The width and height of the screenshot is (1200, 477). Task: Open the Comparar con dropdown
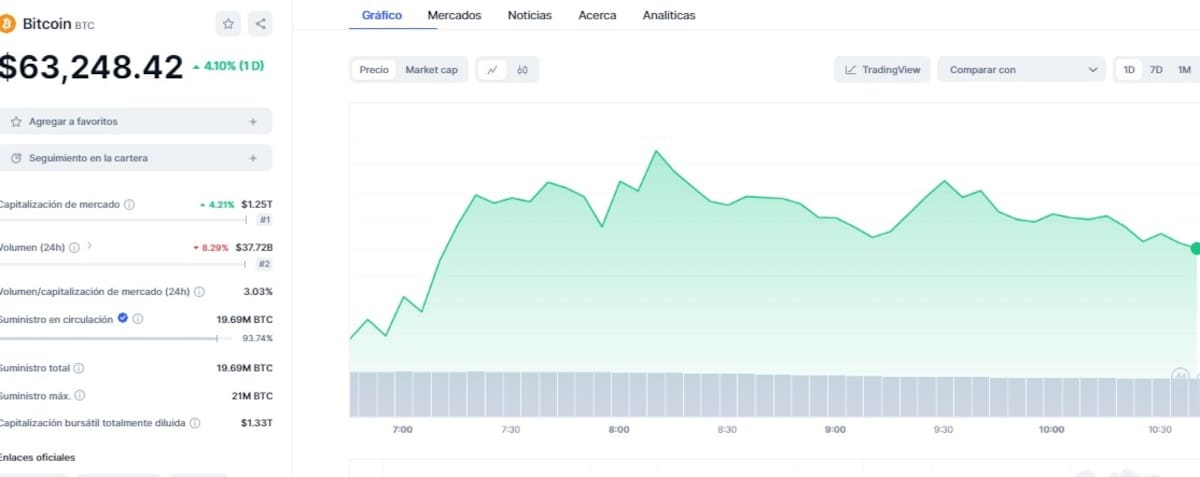(x=1021, y=70)
